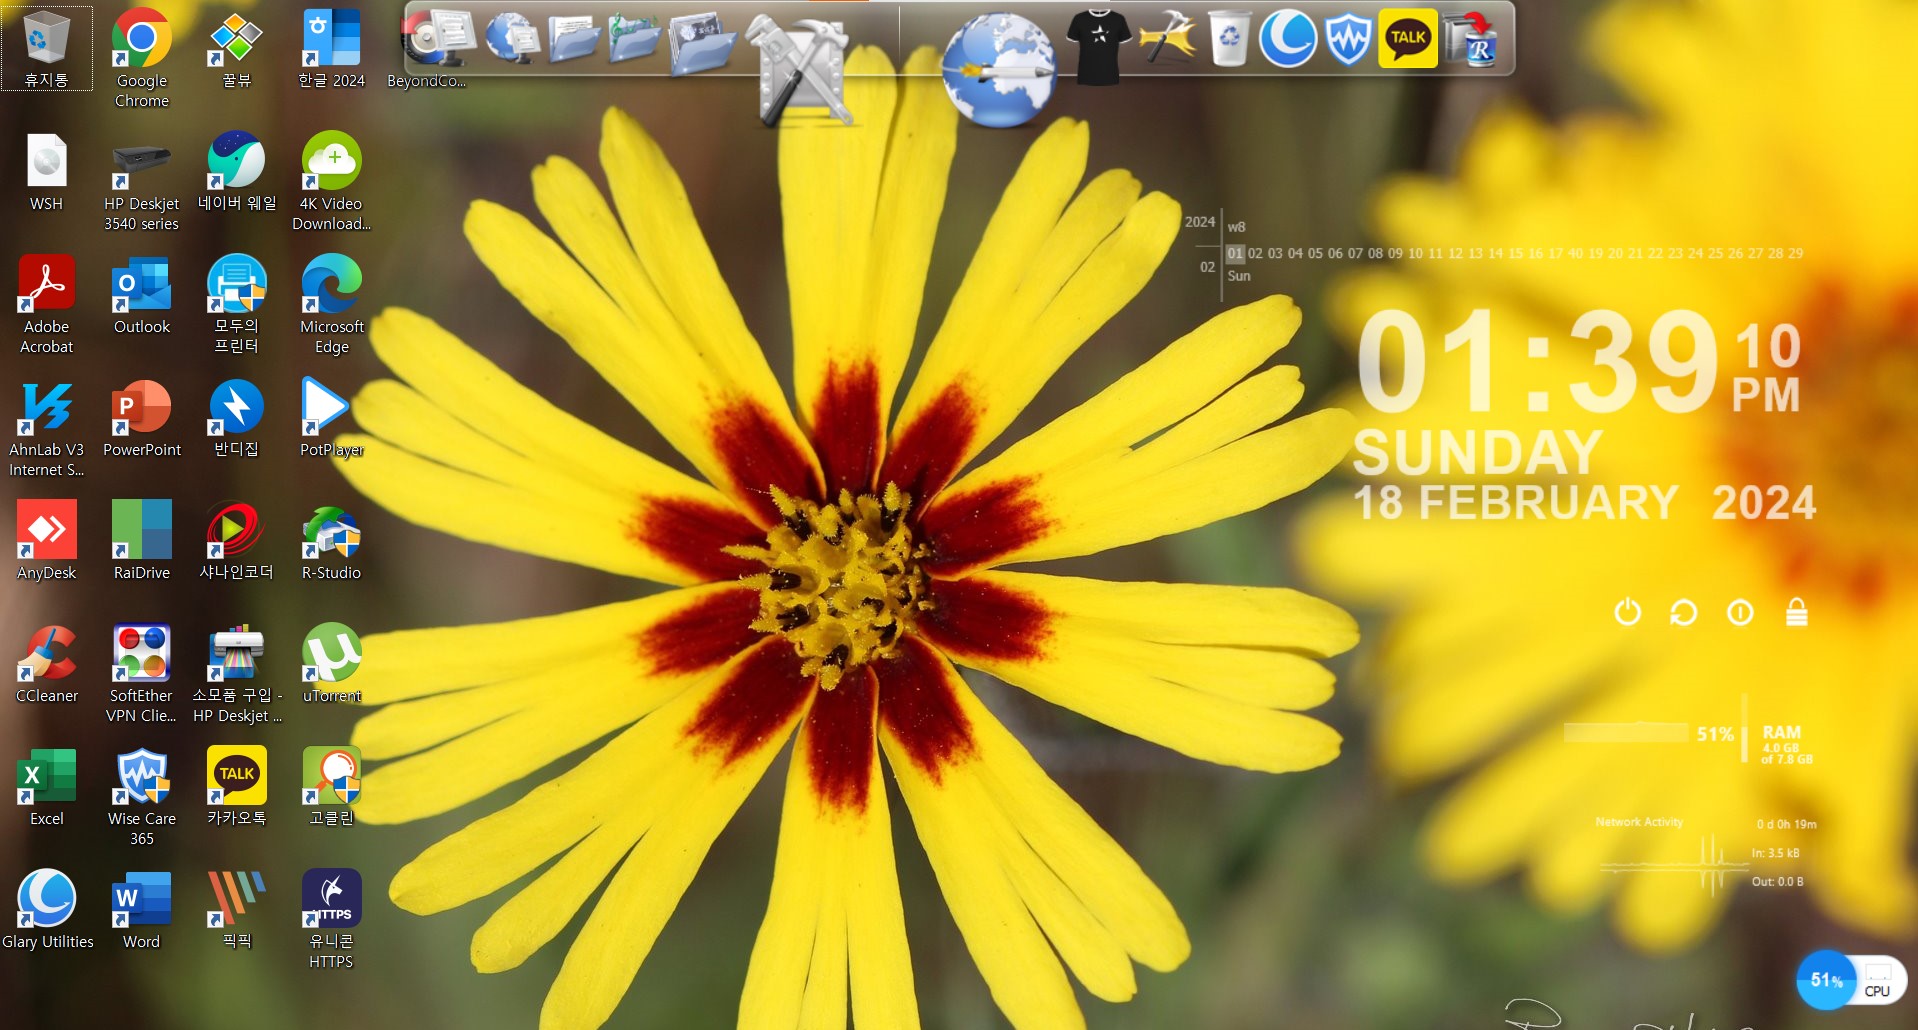Open the music folder in the dock
The height and width of the screenshot is (1030, 1918).
635,38
